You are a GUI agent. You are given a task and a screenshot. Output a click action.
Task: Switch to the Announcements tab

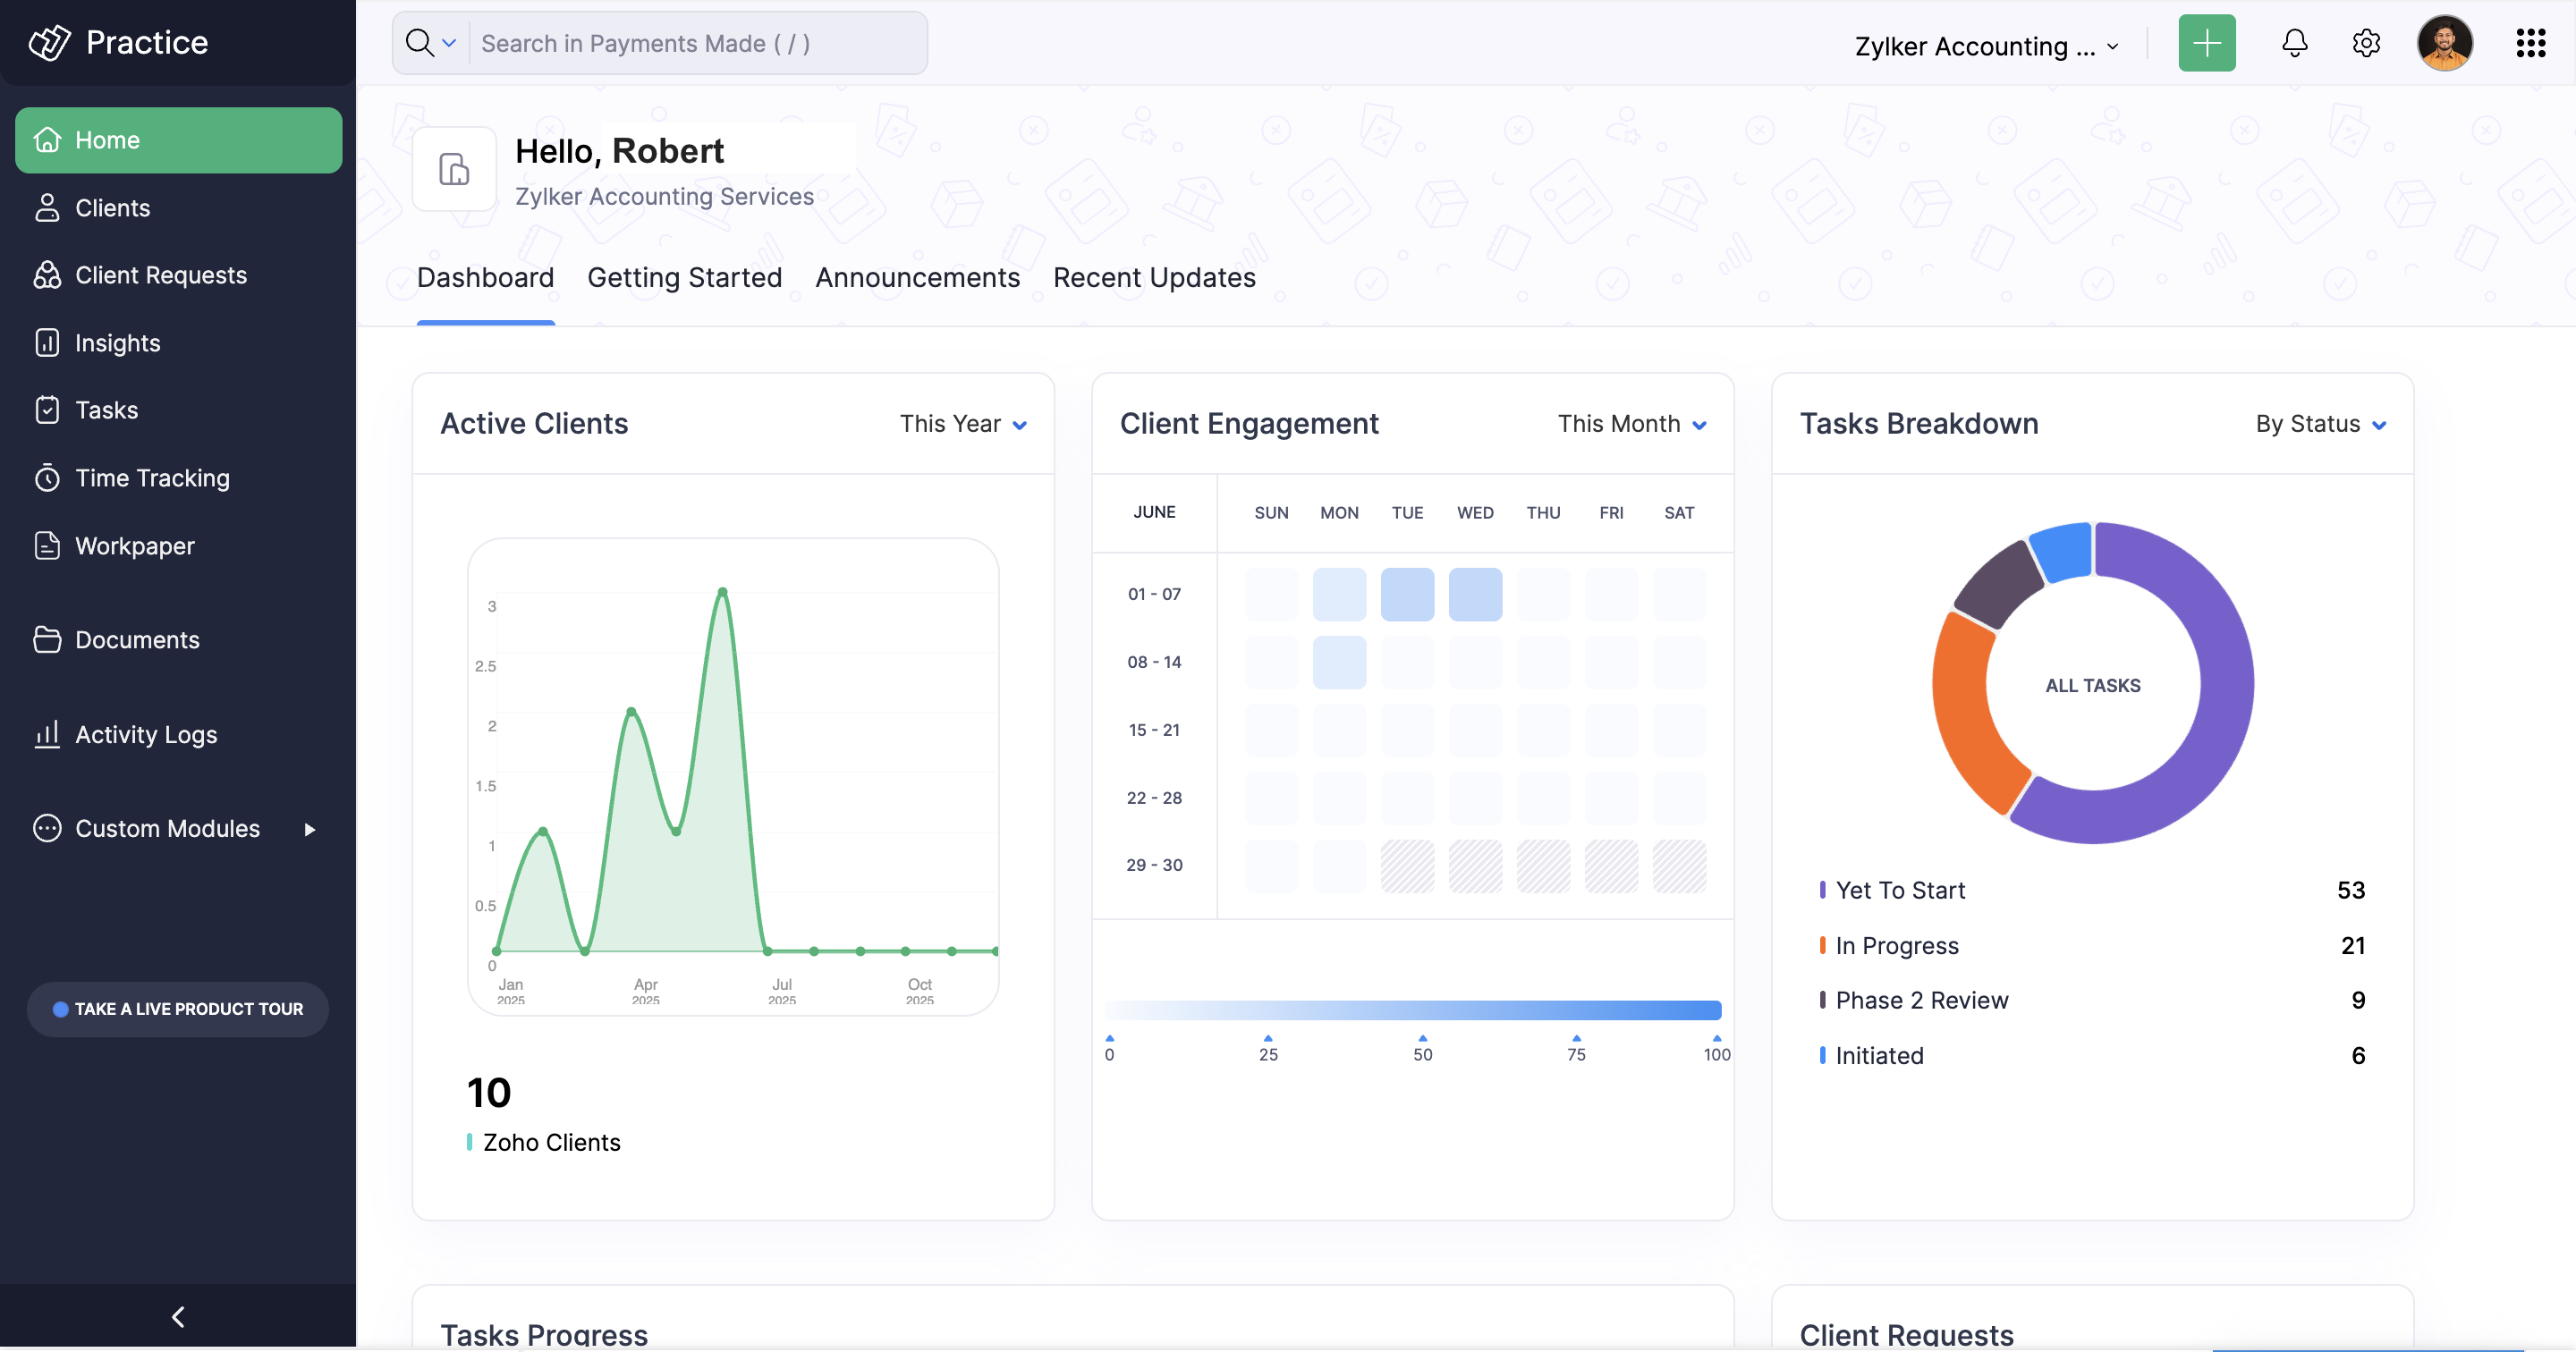tap(917, 278)
